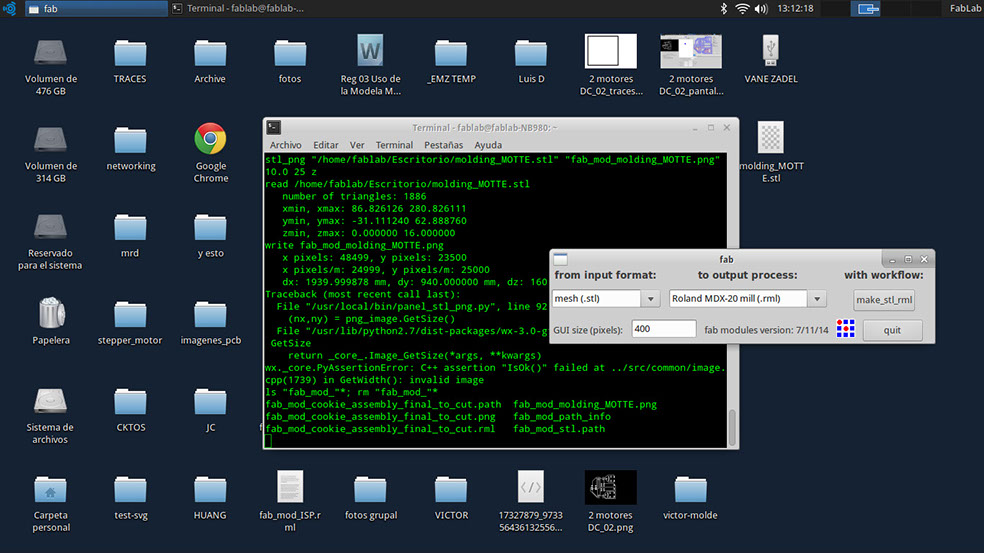The image size is (984, 553).
Task: Open the mrd folder
Action: pyautogui.click(x=130, y=228)
